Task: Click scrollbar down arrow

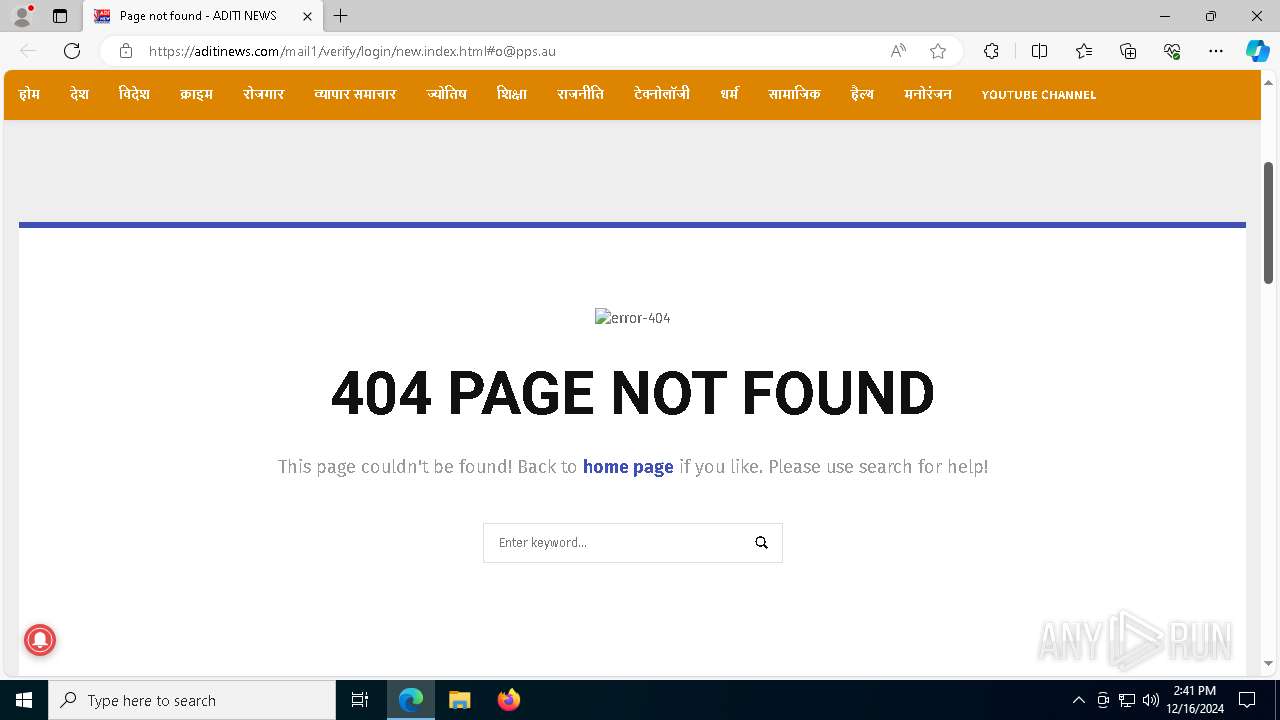Action: pyautogui.click(x=1269, y=663)
